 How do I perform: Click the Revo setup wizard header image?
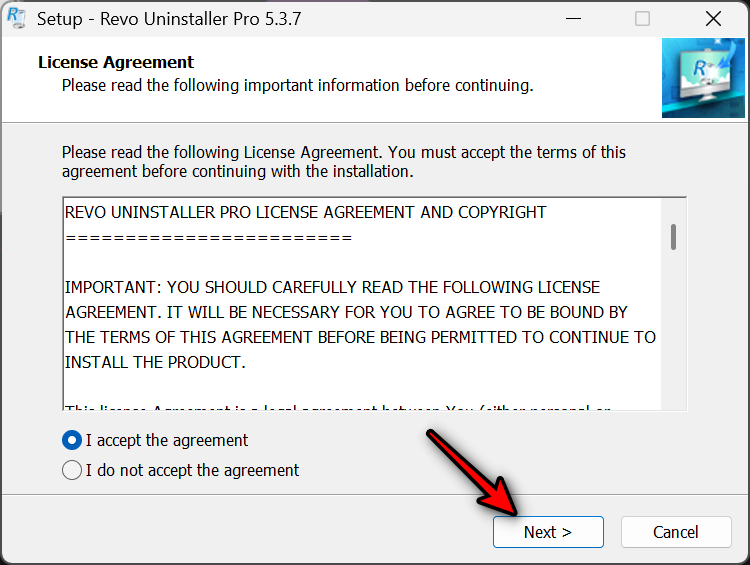click(x=703, y=78)
